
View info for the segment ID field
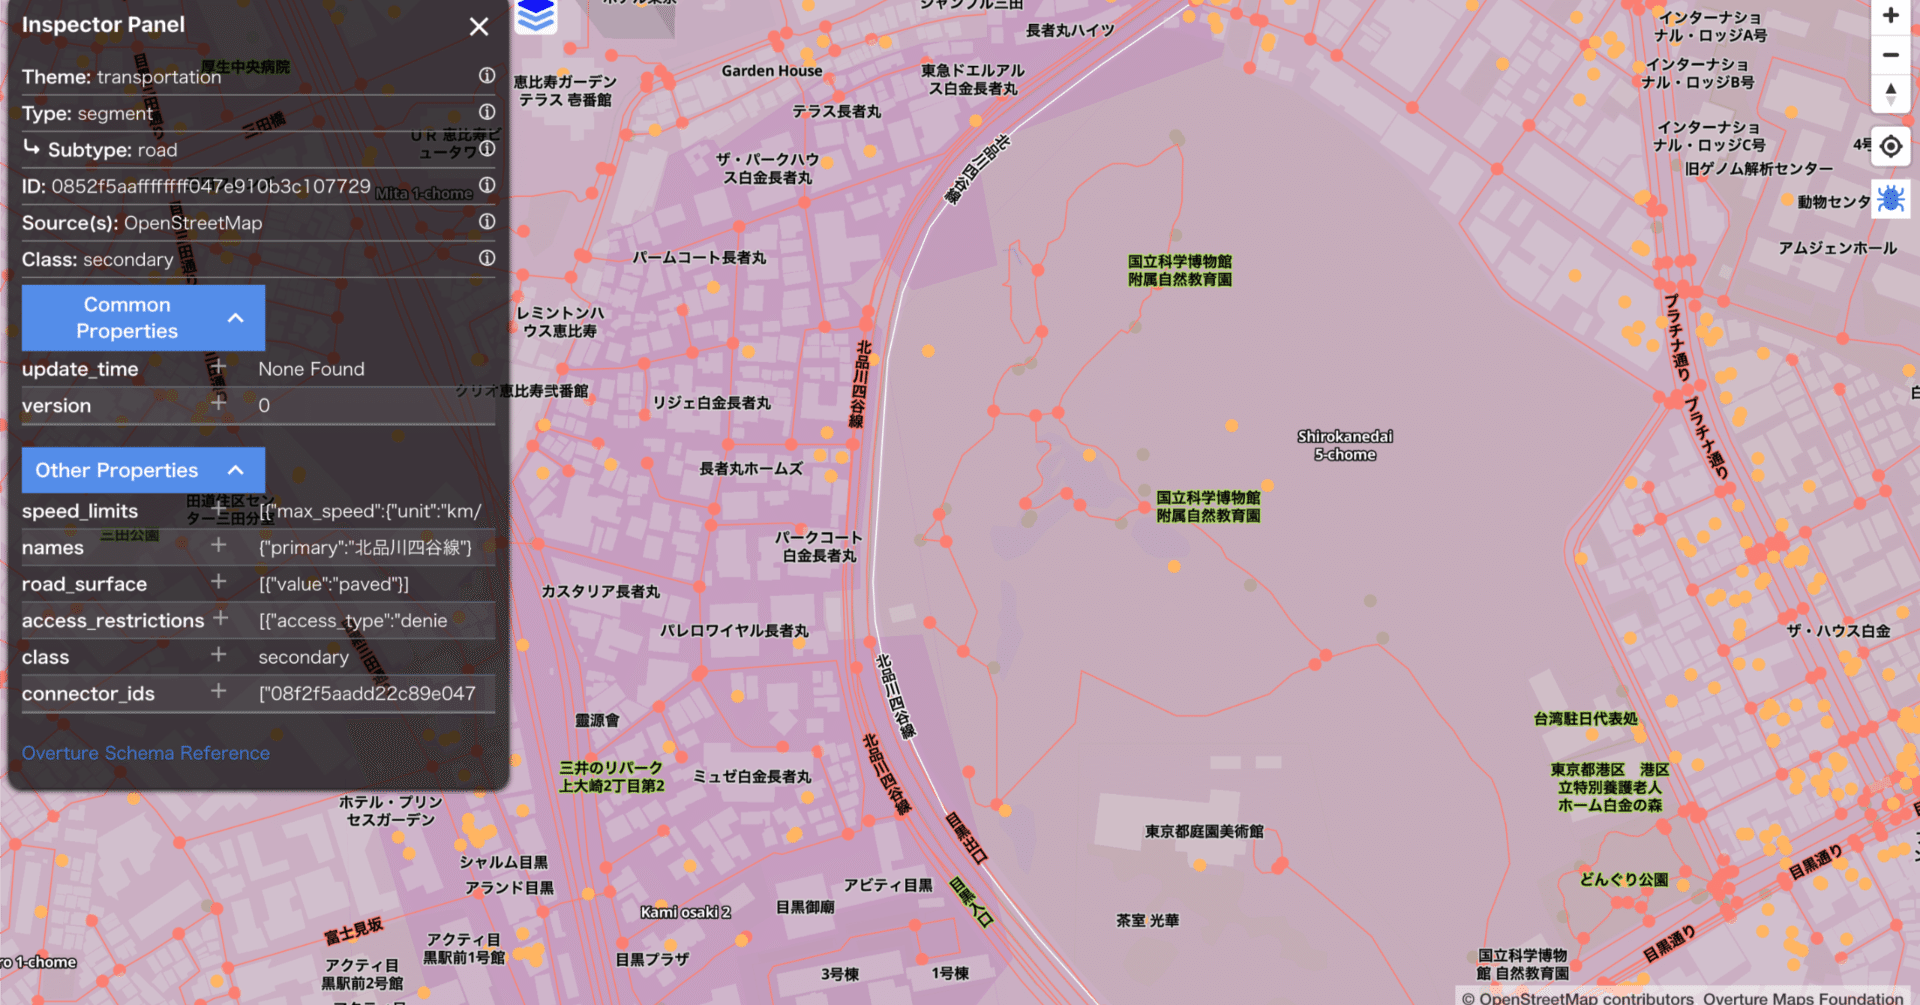pyautogui.click(x=487, y=185)
